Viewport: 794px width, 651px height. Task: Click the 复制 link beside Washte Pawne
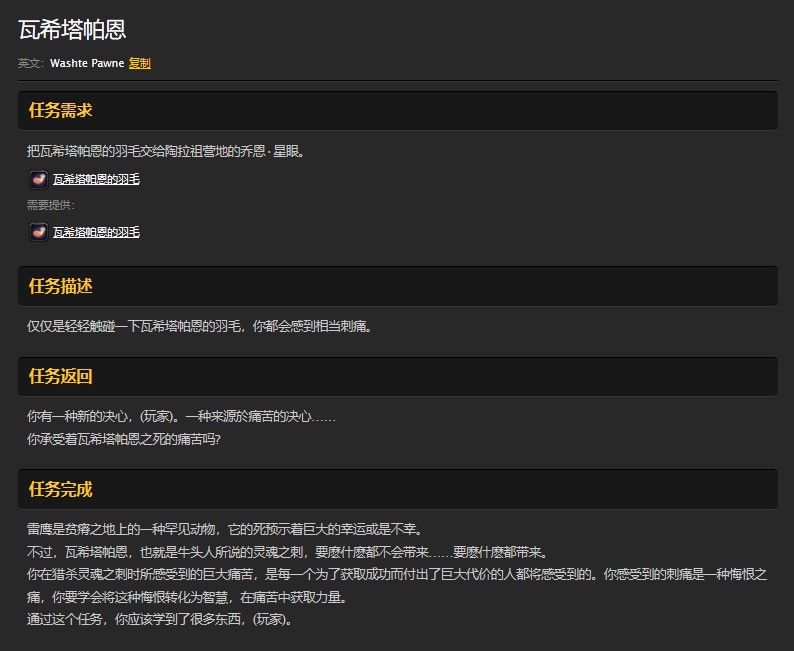(x=140, y=63)
